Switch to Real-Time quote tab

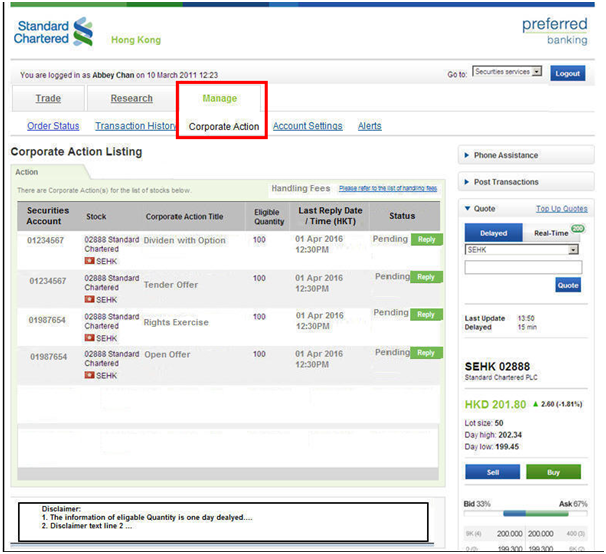551,233
